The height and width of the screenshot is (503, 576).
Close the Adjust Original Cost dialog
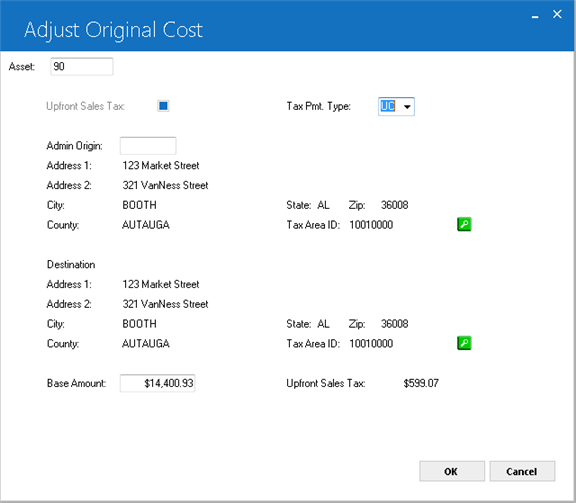coord(557,14)
